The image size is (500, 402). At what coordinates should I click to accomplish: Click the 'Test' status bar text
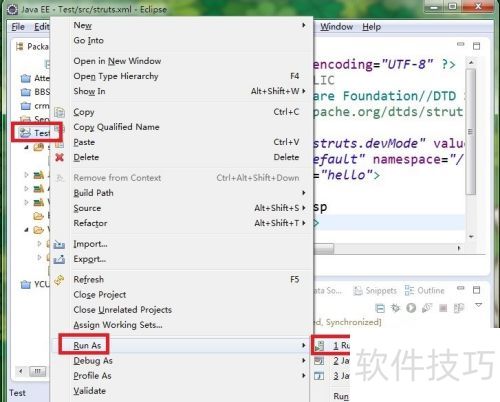tap(17, 393)
